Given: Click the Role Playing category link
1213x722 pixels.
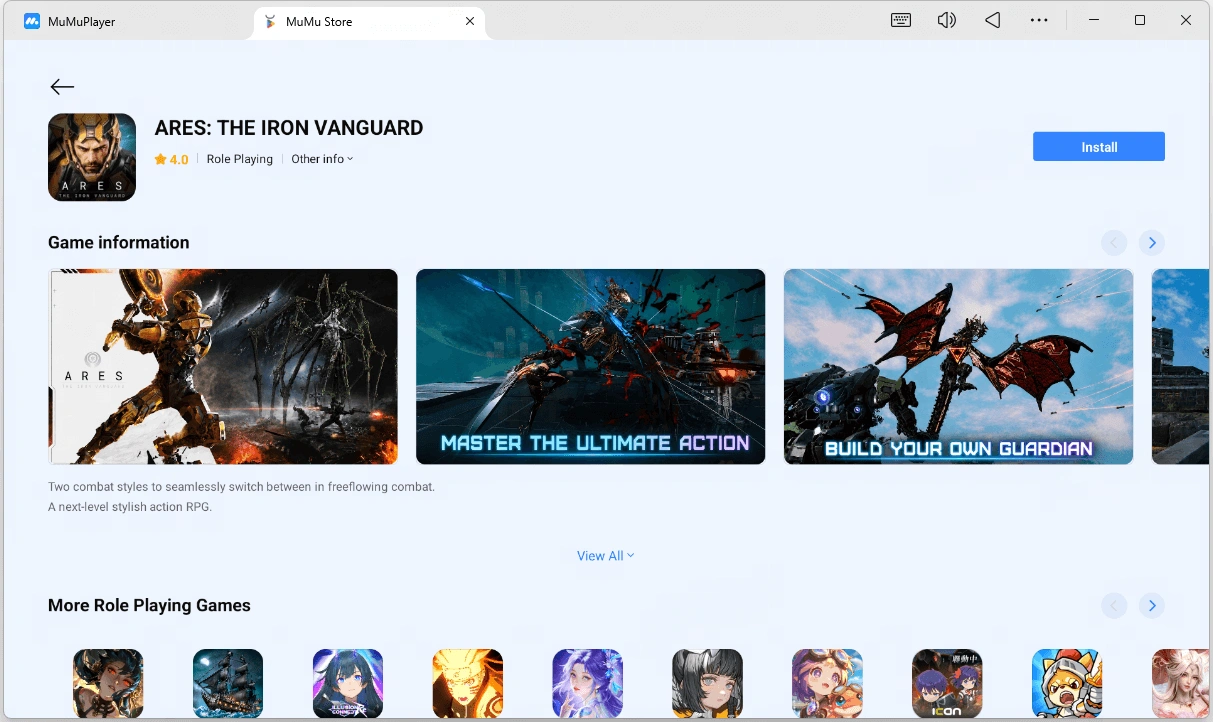Looking at the screenshot, I should (x=239, y=159).
